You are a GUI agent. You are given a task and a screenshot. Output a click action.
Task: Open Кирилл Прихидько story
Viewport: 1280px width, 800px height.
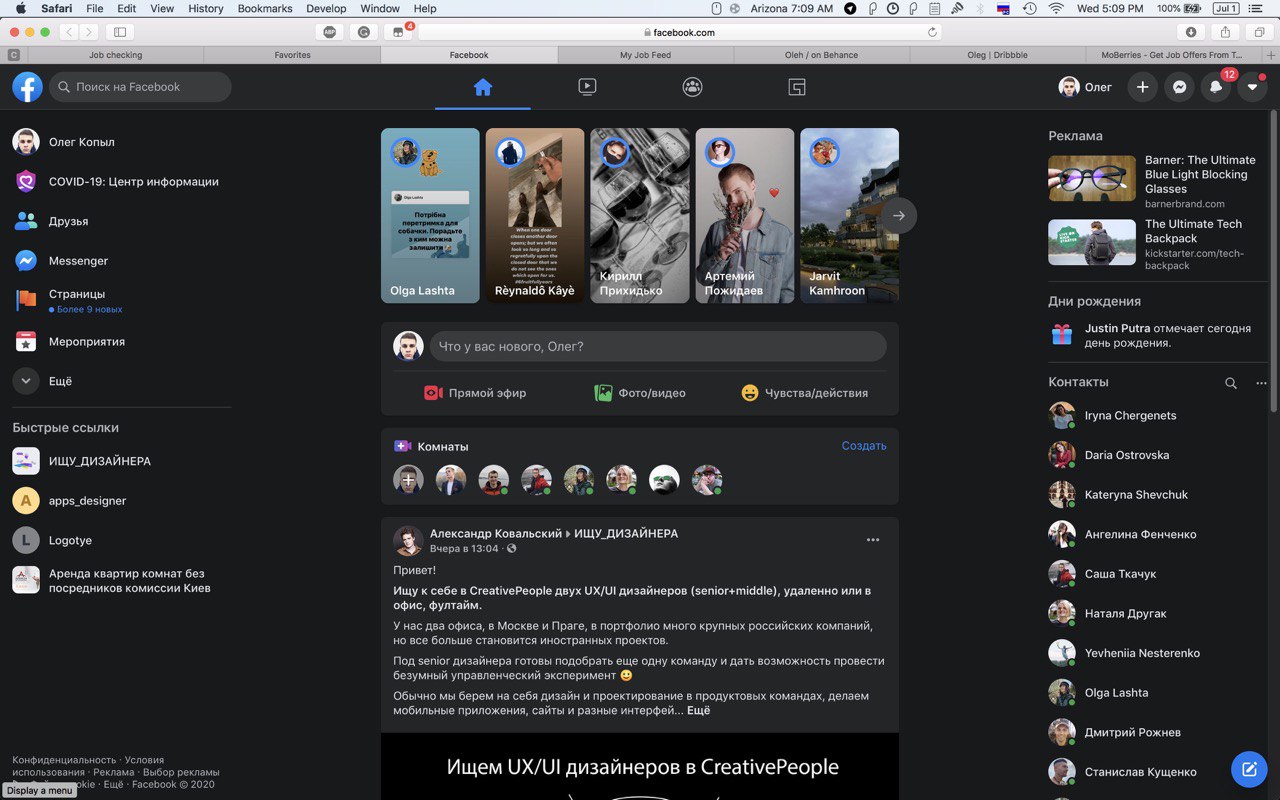640,215
